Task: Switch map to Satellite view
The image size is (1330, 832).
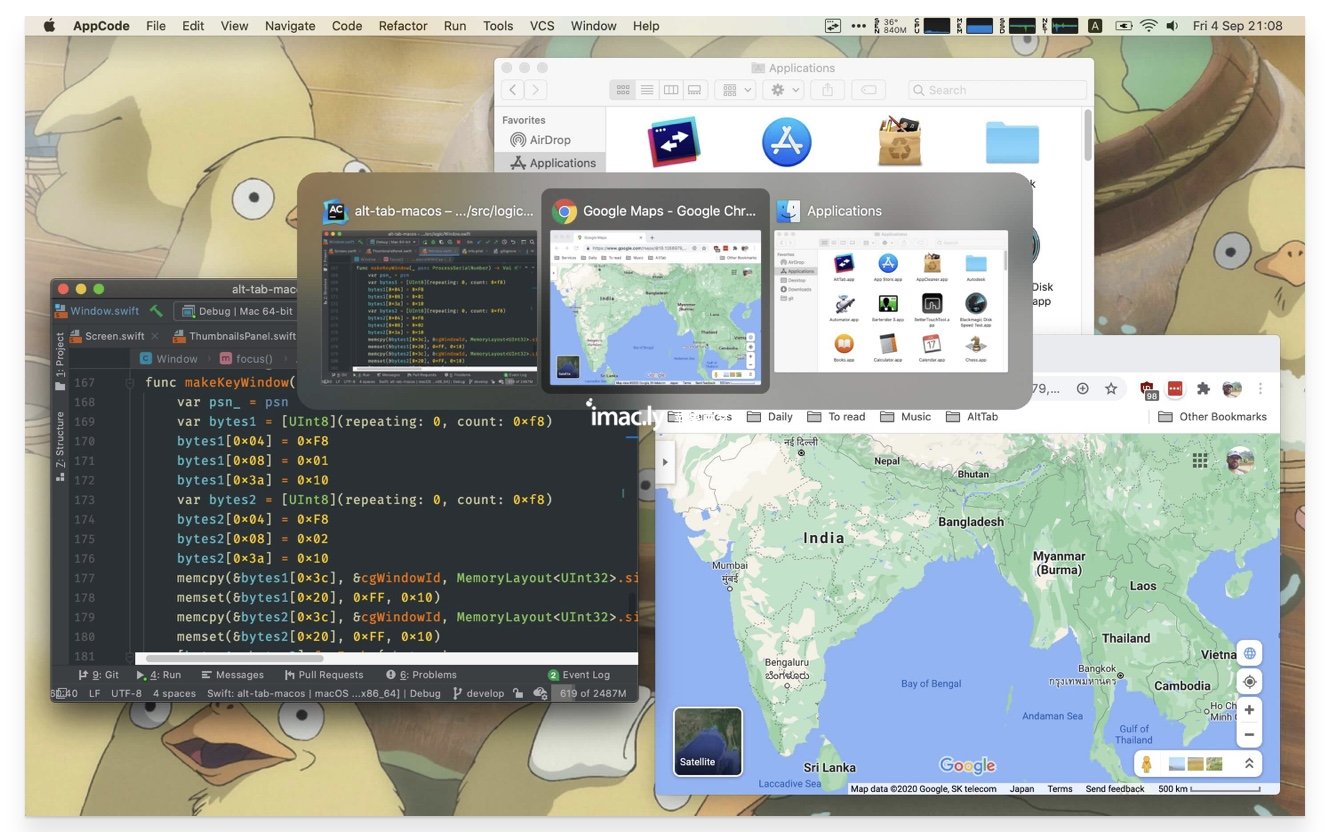Action: point(708,741)
